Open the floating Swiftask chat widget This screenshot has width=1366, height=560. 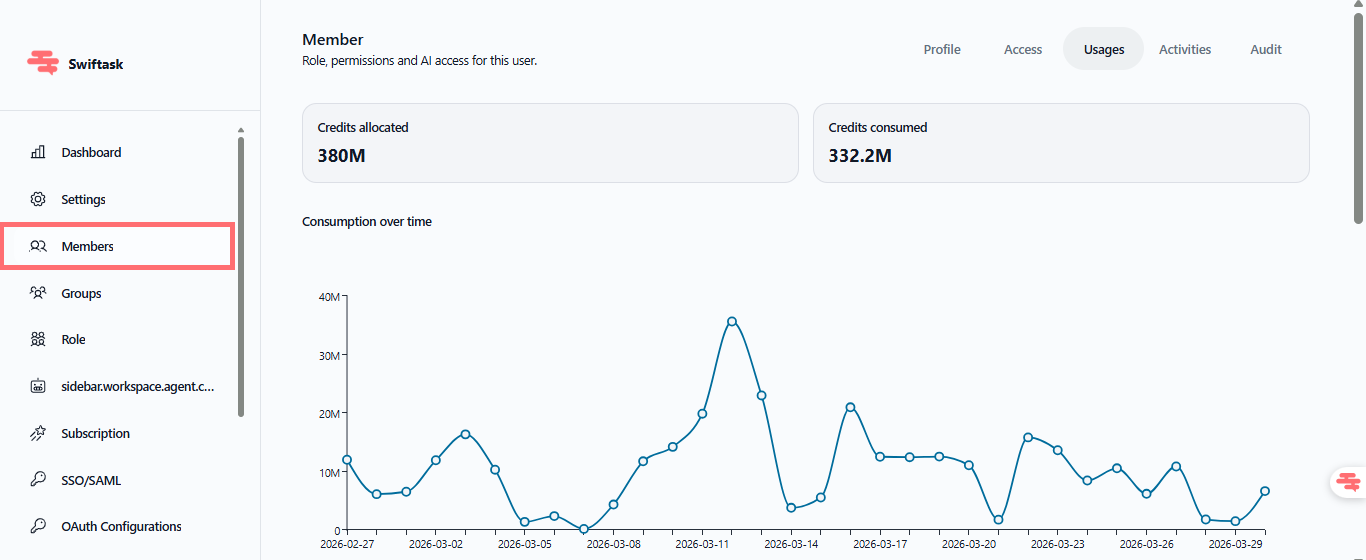click(x=1348, y=482)
